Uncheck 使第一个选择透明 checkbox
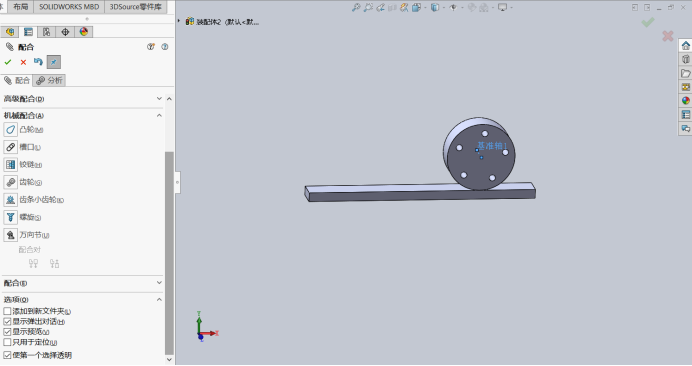 7,355
